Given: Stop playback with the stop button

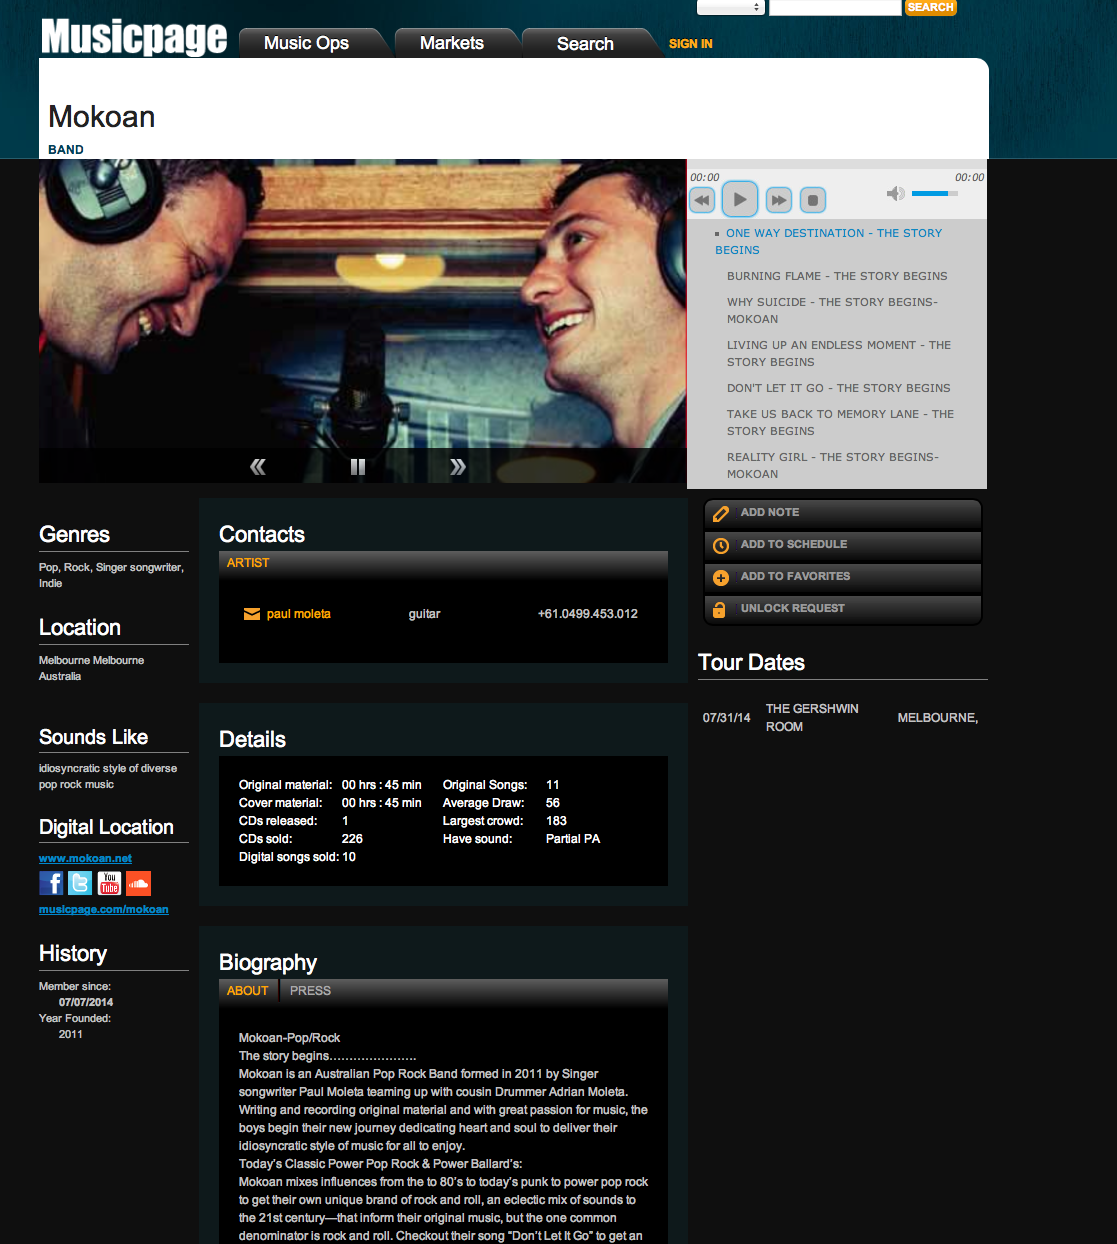Looking at the screenshot, I should pos(813,200).
